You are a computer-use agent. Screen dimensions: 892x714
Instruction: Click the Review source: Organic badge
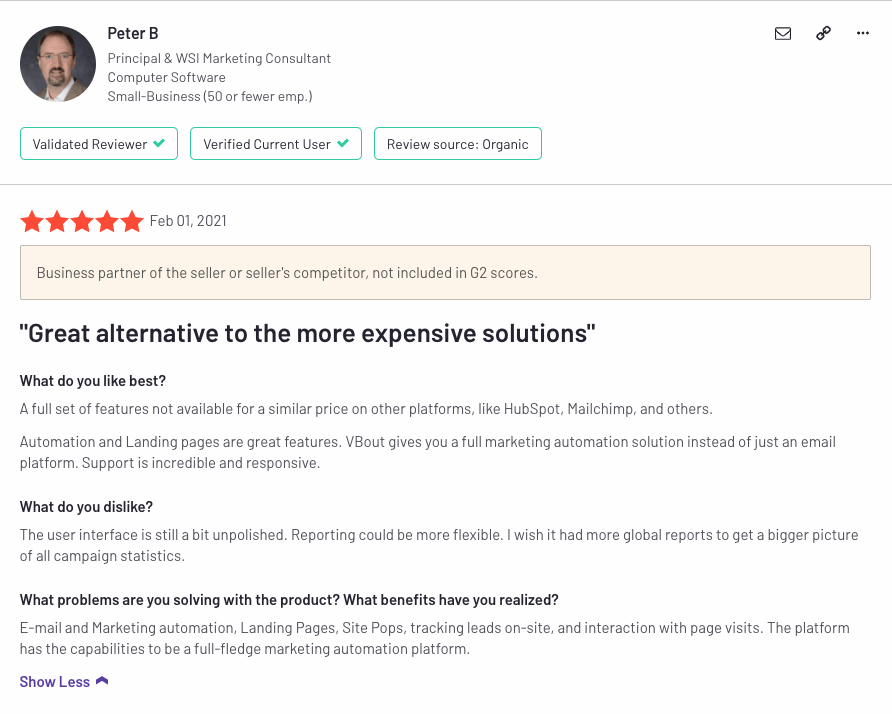coord(458,144)
